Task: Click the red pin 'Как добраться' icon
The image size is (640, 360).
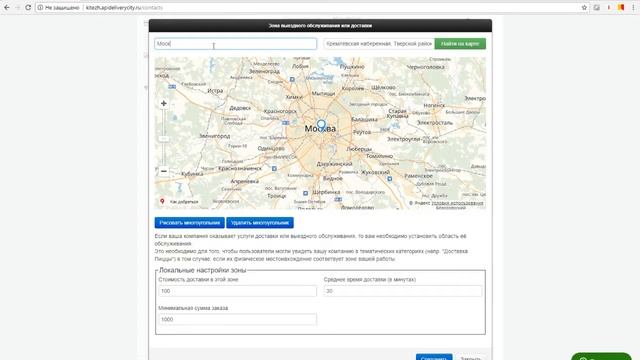Action: click(x=162, y=202)
